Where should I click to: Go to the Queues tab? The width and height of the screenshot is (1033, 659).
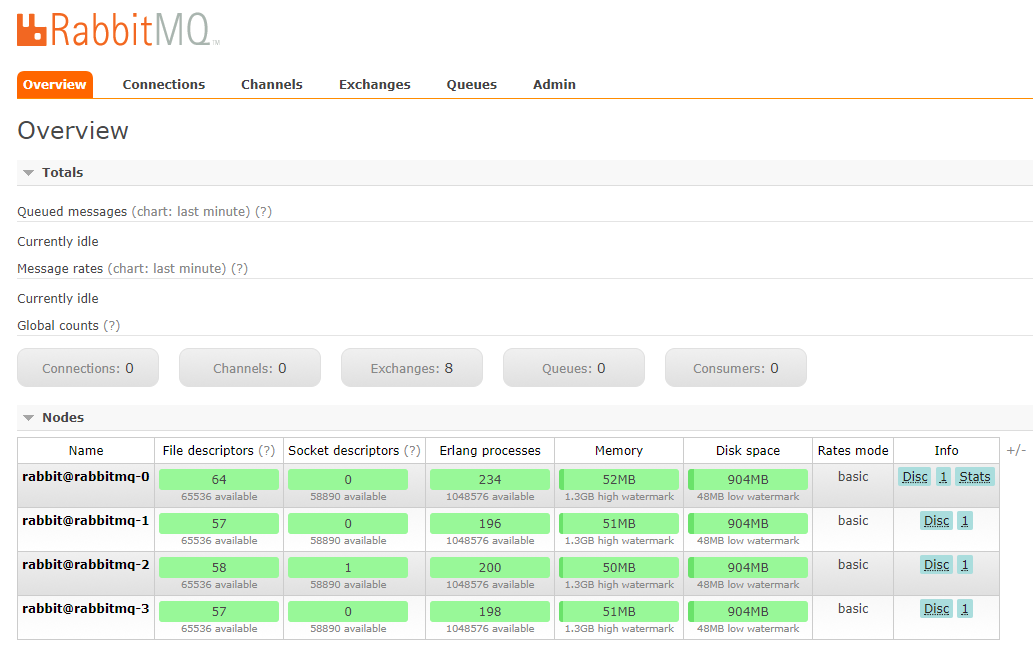(x=472, y=84)
